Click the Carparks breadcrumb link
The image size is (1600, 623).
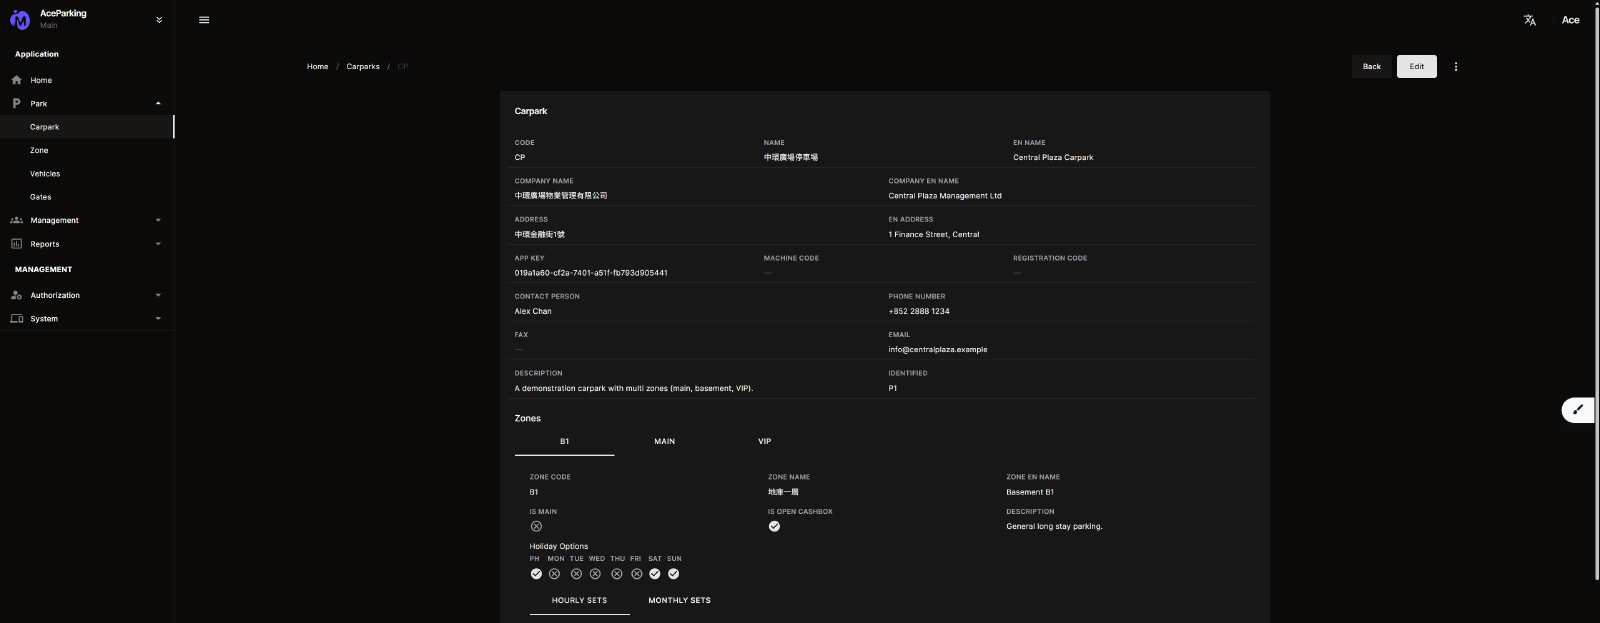pos(363,67)
